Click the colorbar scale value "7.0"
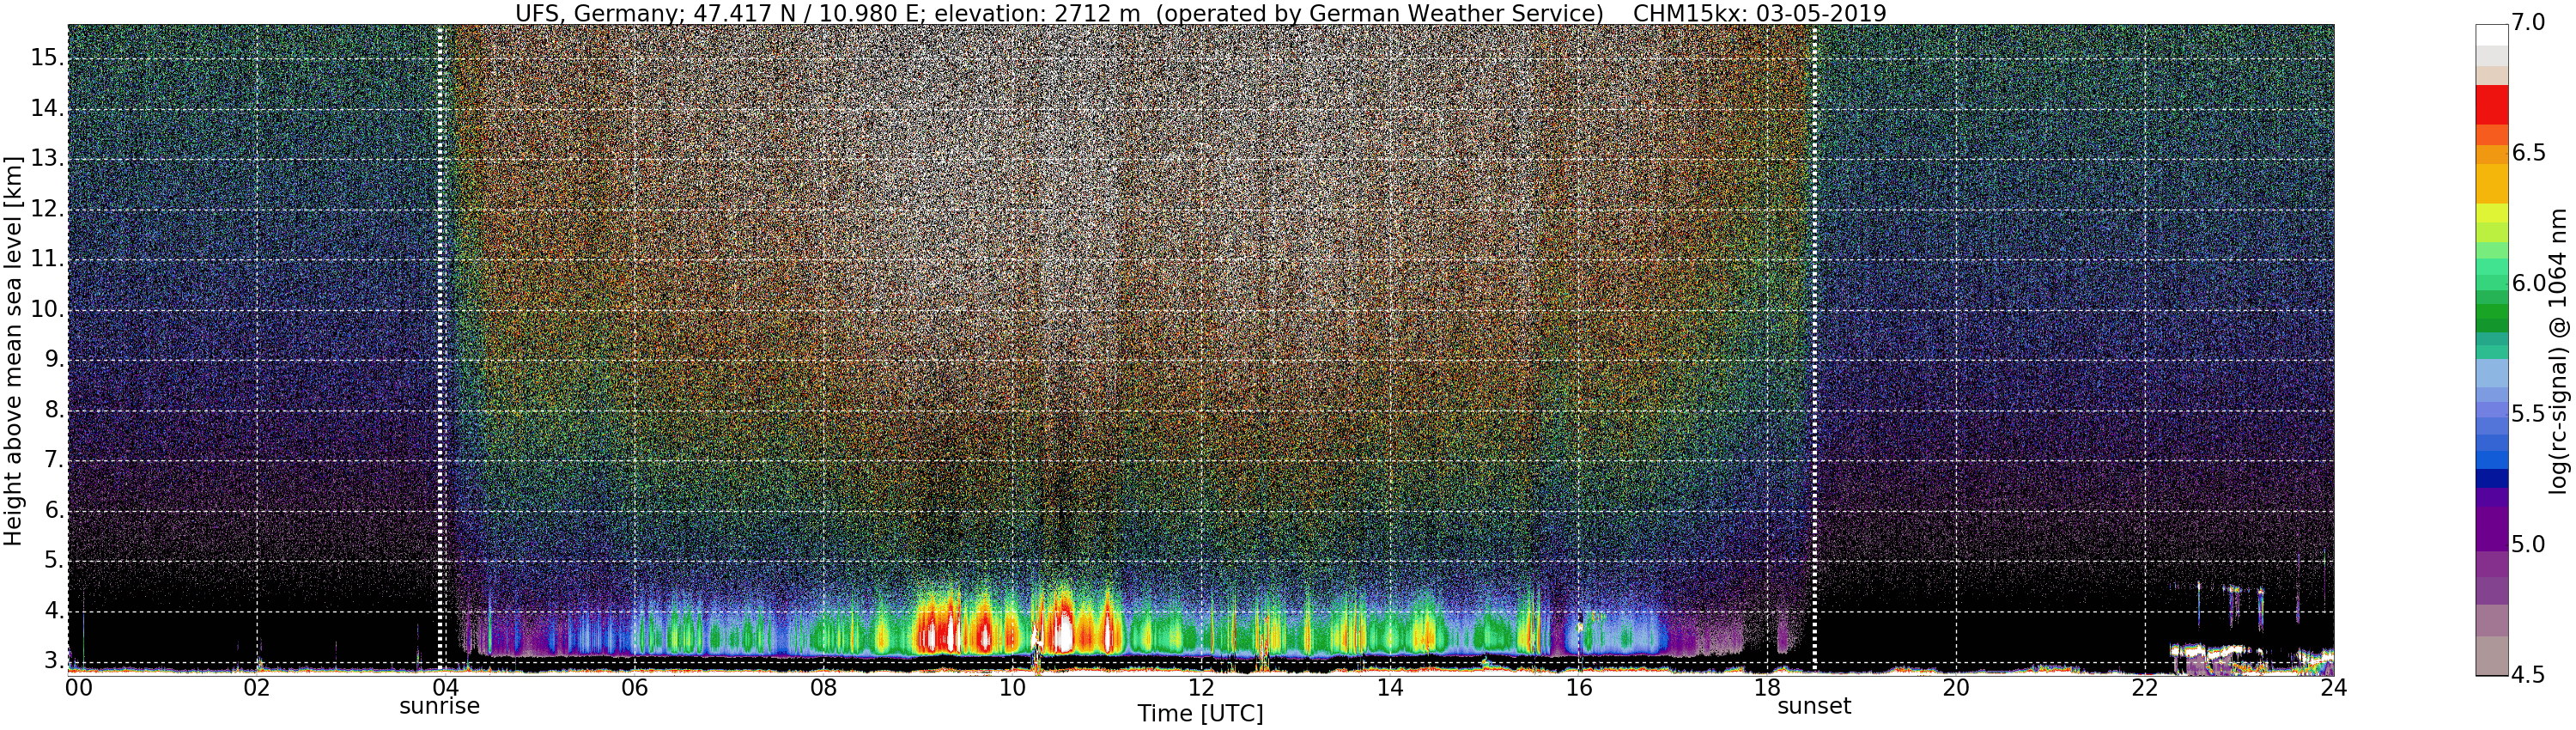2576x730 pixels. click(2529, 23)
